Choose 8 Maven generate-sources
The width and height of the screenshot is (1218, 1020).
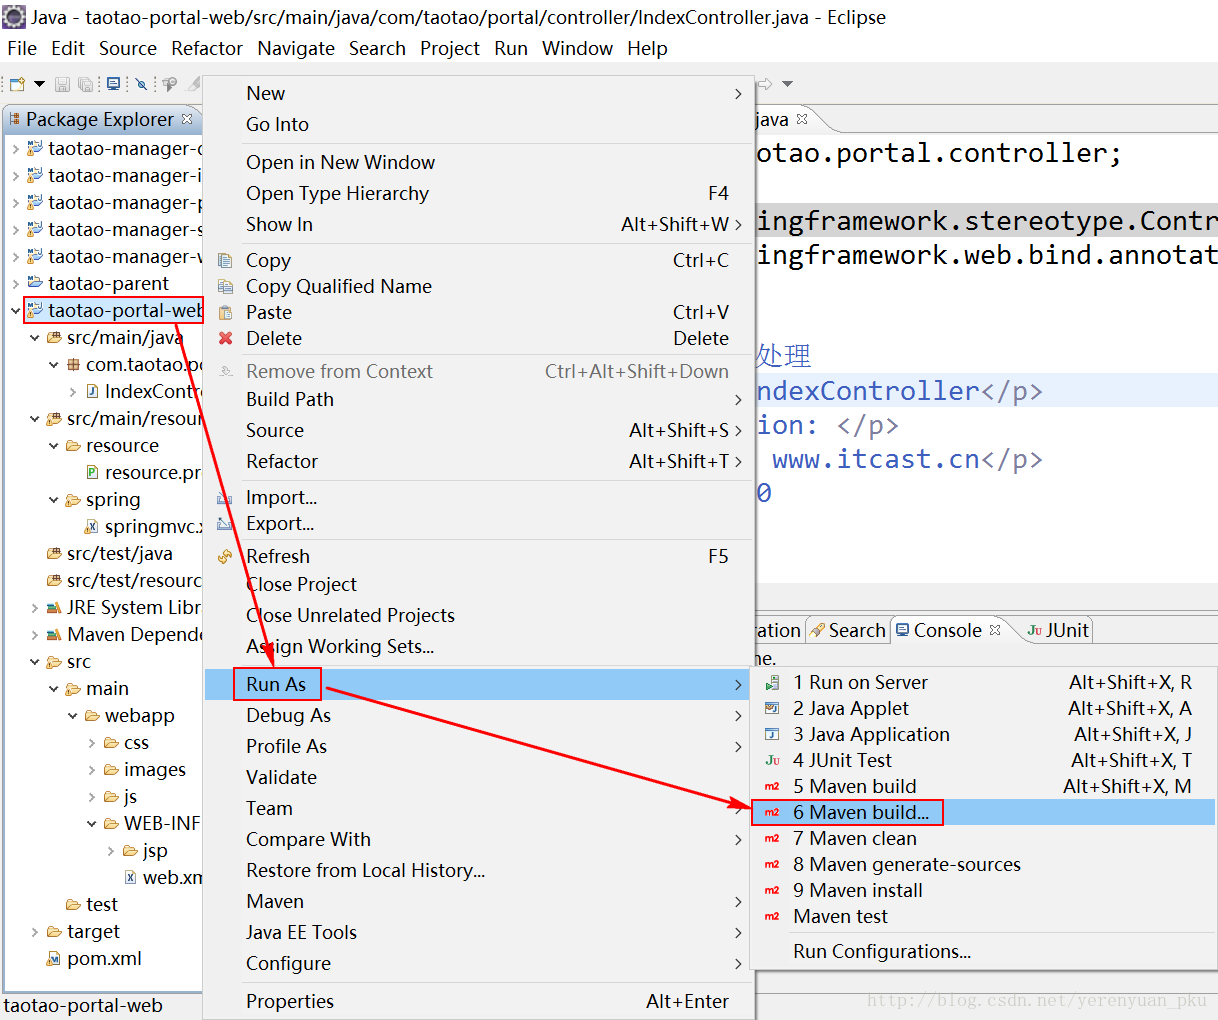[x=983, y=864]
